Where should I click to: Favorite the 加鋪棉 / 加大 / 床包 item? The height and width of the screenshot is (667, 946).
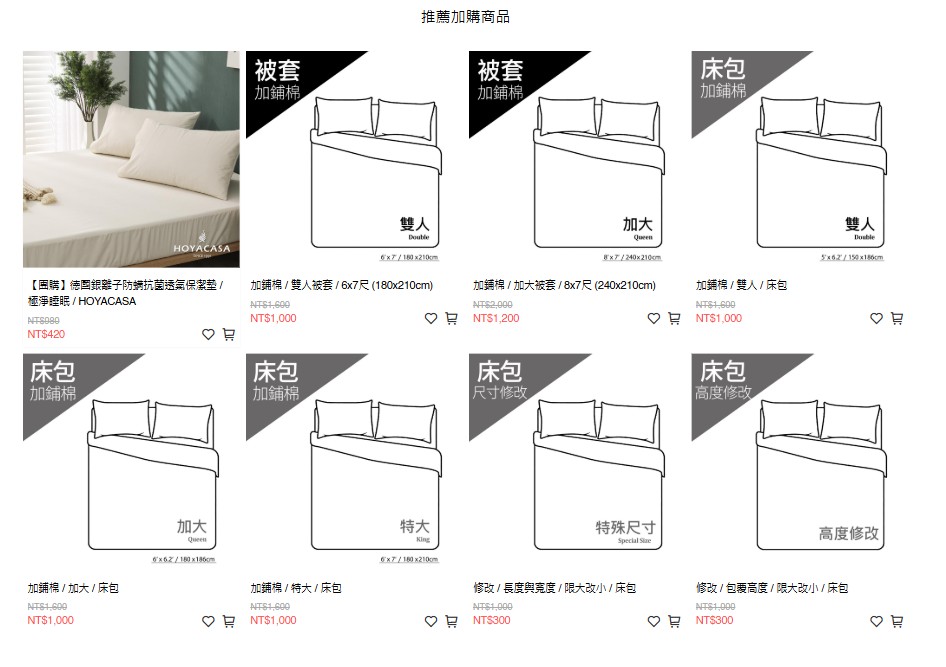tap(208, 621)
